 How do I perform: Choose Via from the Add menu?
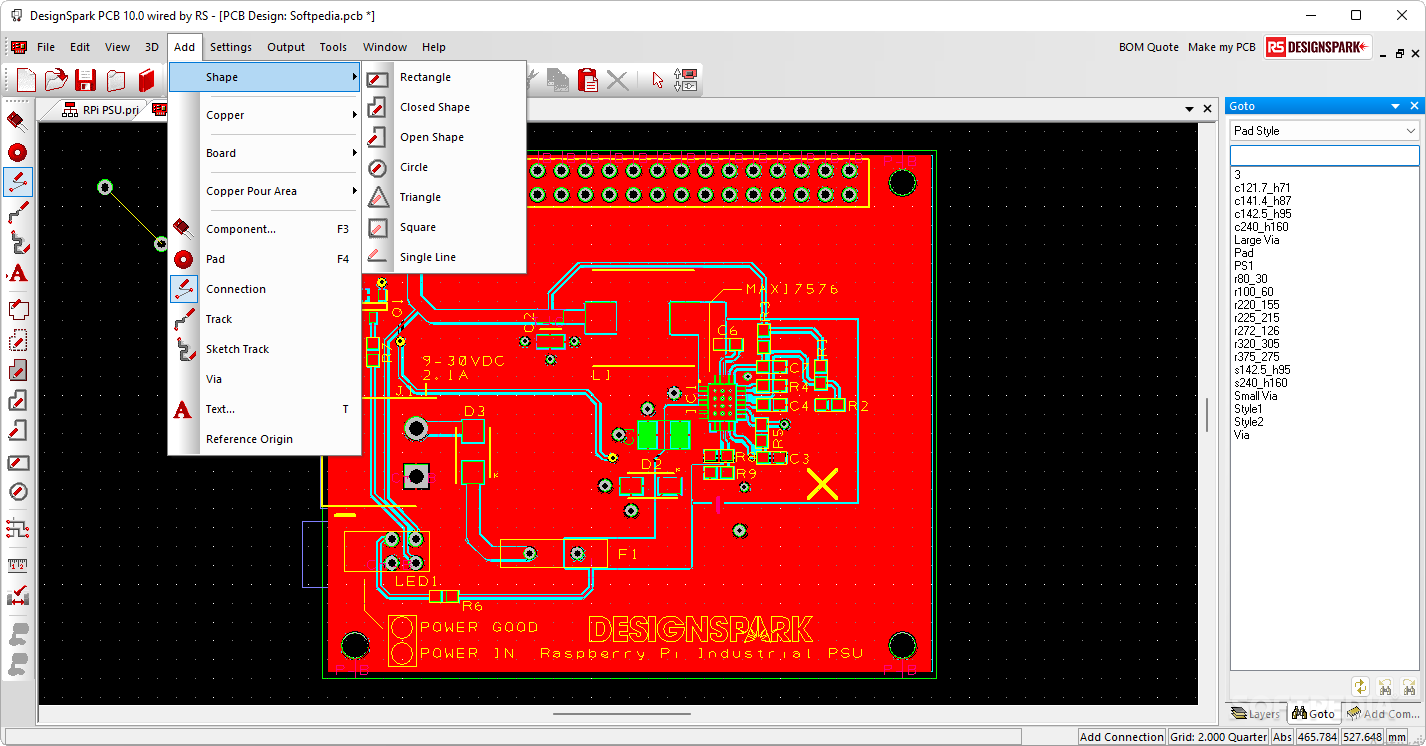pyautogui.click(x=264, y=379)
